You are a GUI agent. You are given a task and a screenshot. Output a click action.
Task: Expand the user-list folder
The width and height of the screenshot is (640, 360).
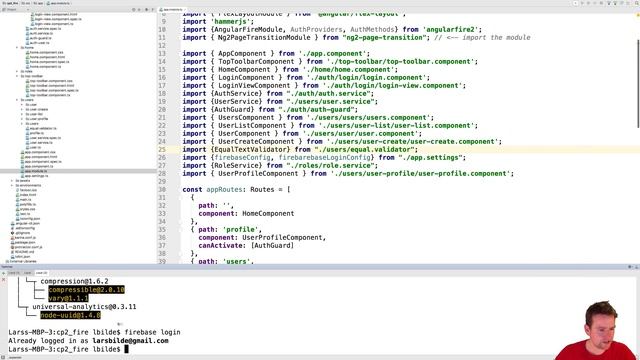22,114
